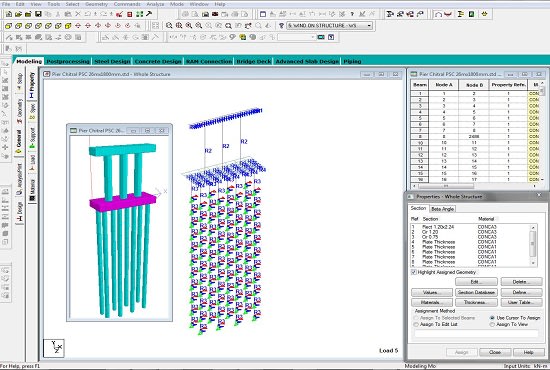The width and height of the screenshot is (550, 370).
Task: Click the blue square icon after teal icon
Action: pos(331,37)
